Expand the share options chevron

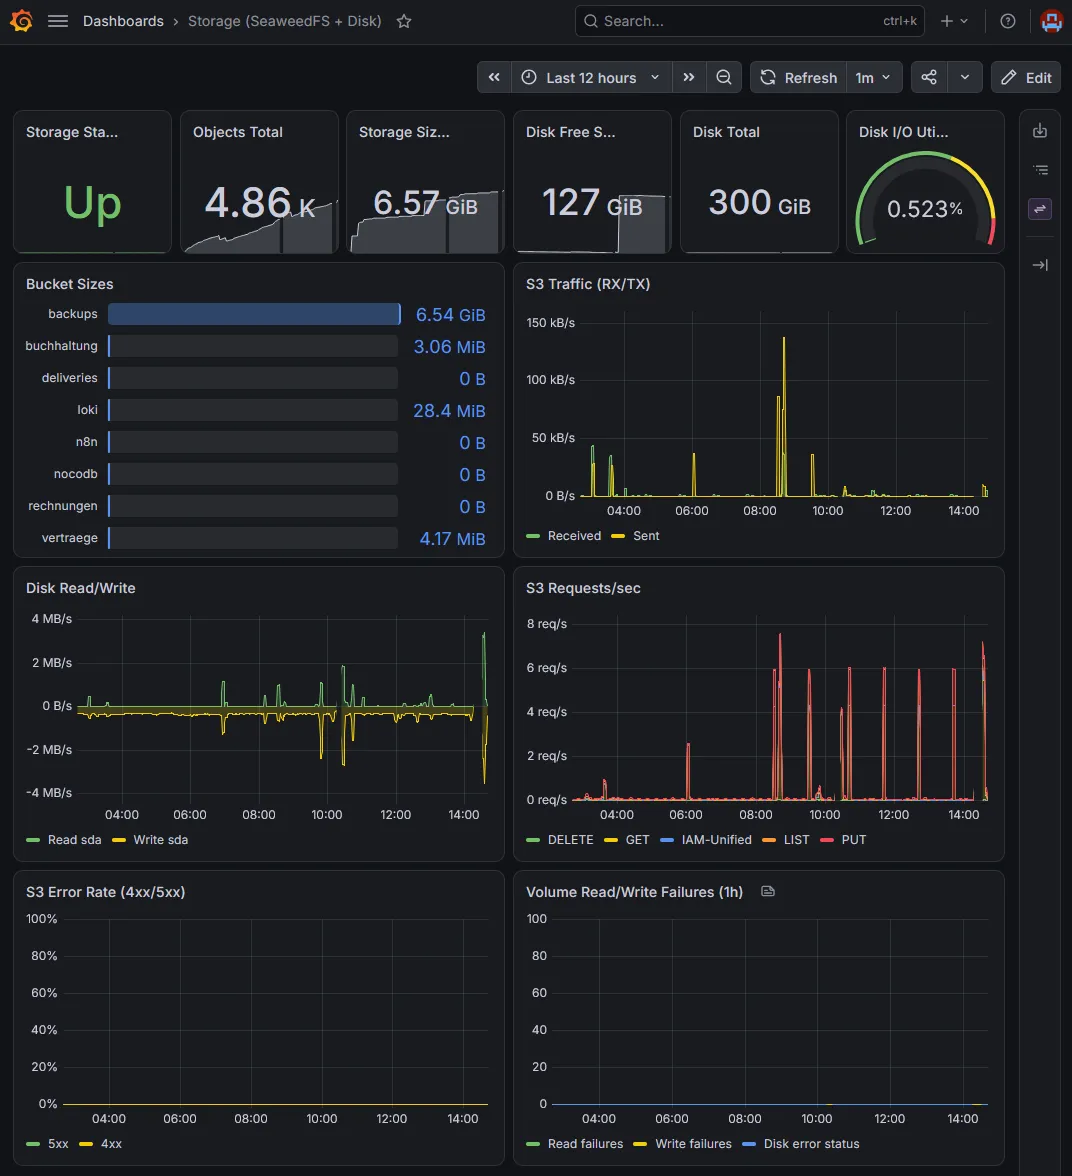(x=965, y=77)
